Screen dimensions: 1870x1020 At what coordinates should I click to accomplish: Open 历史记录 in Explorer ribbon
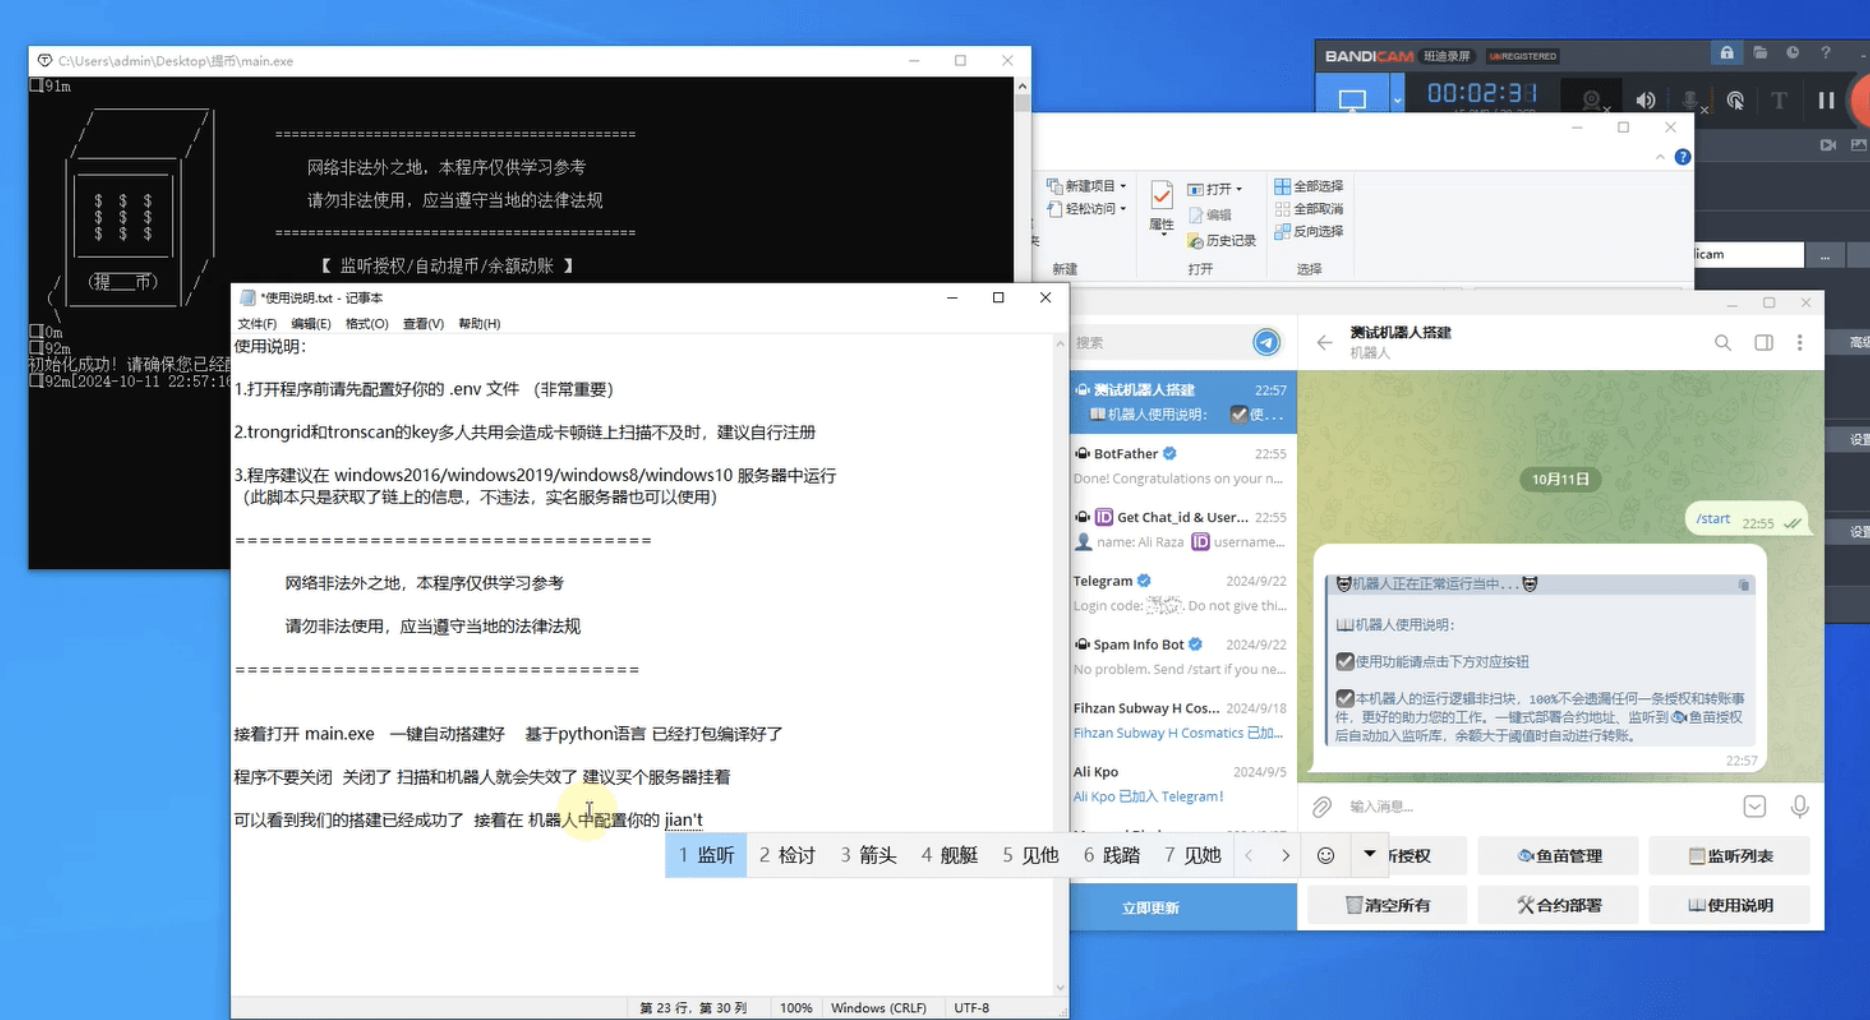pos(1221,241)
